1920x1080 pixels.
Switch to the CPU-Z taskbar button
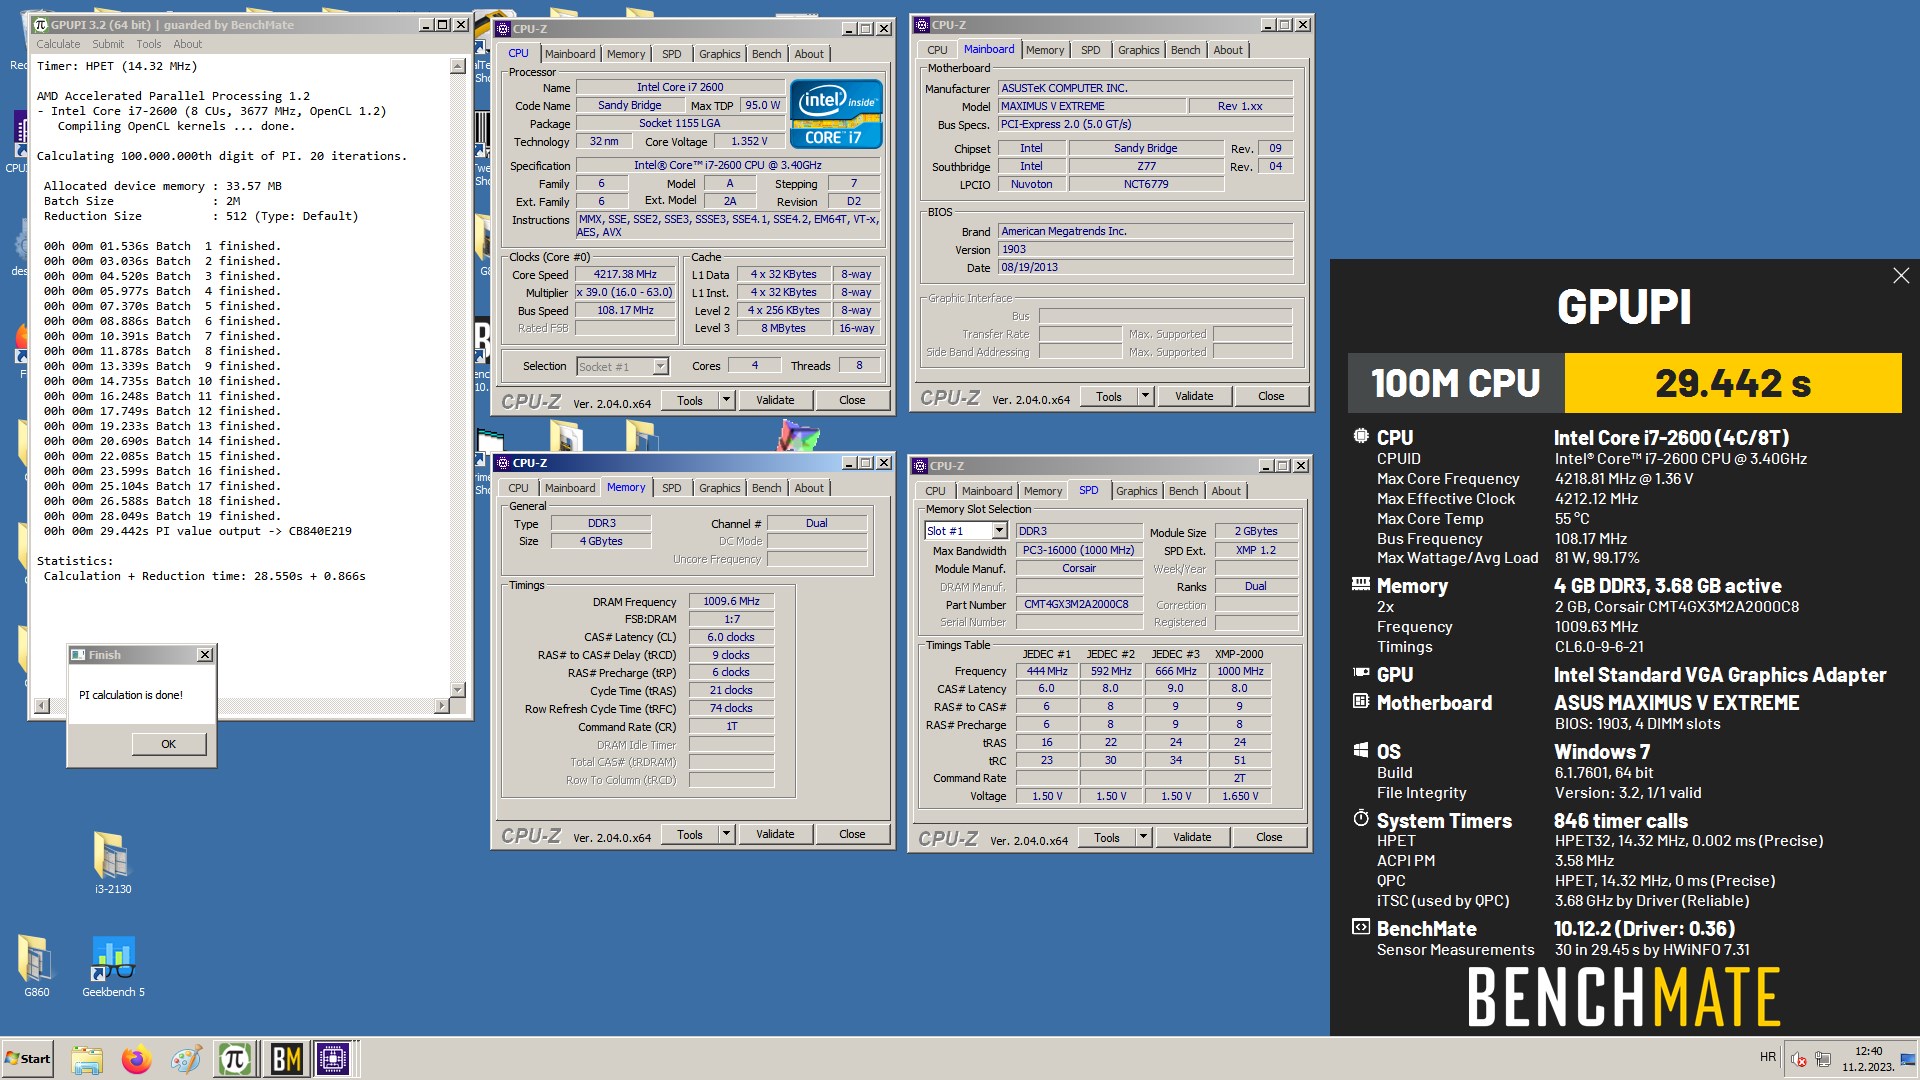334,1059
